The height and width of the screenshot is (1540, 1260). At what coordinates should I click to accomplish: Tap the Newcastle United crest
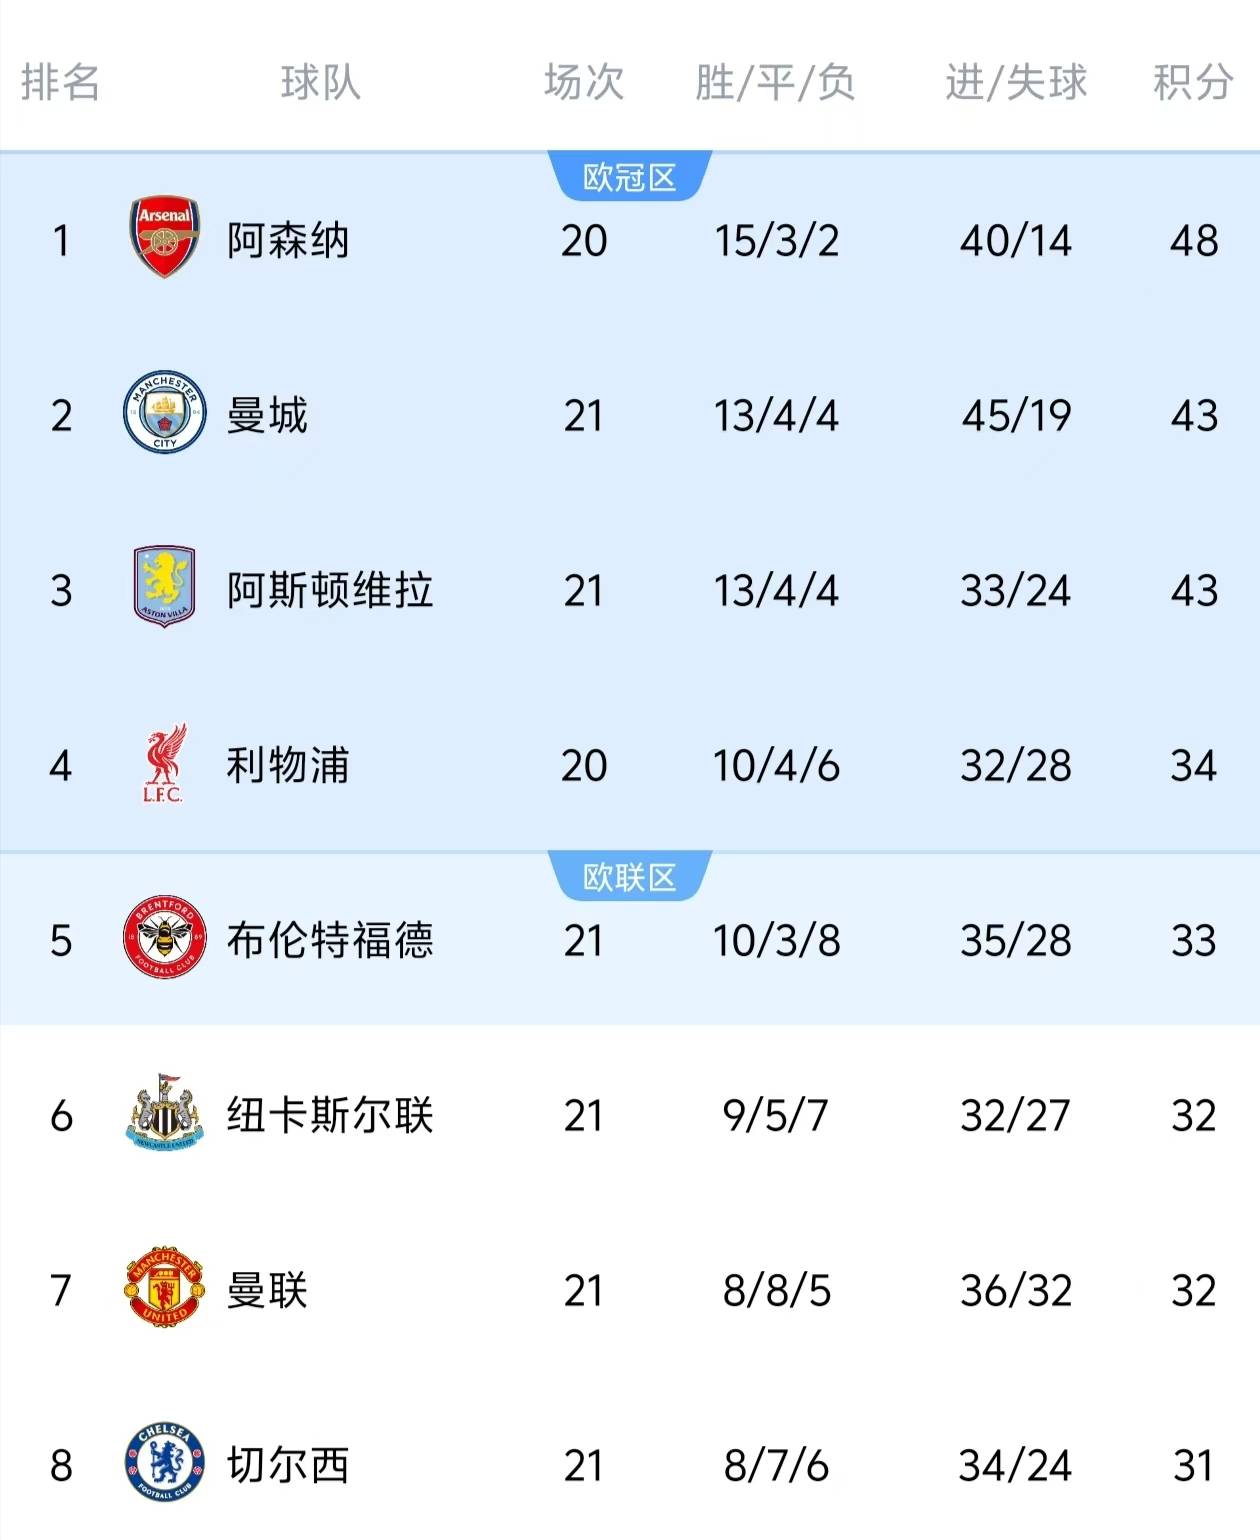point(165,1113)
